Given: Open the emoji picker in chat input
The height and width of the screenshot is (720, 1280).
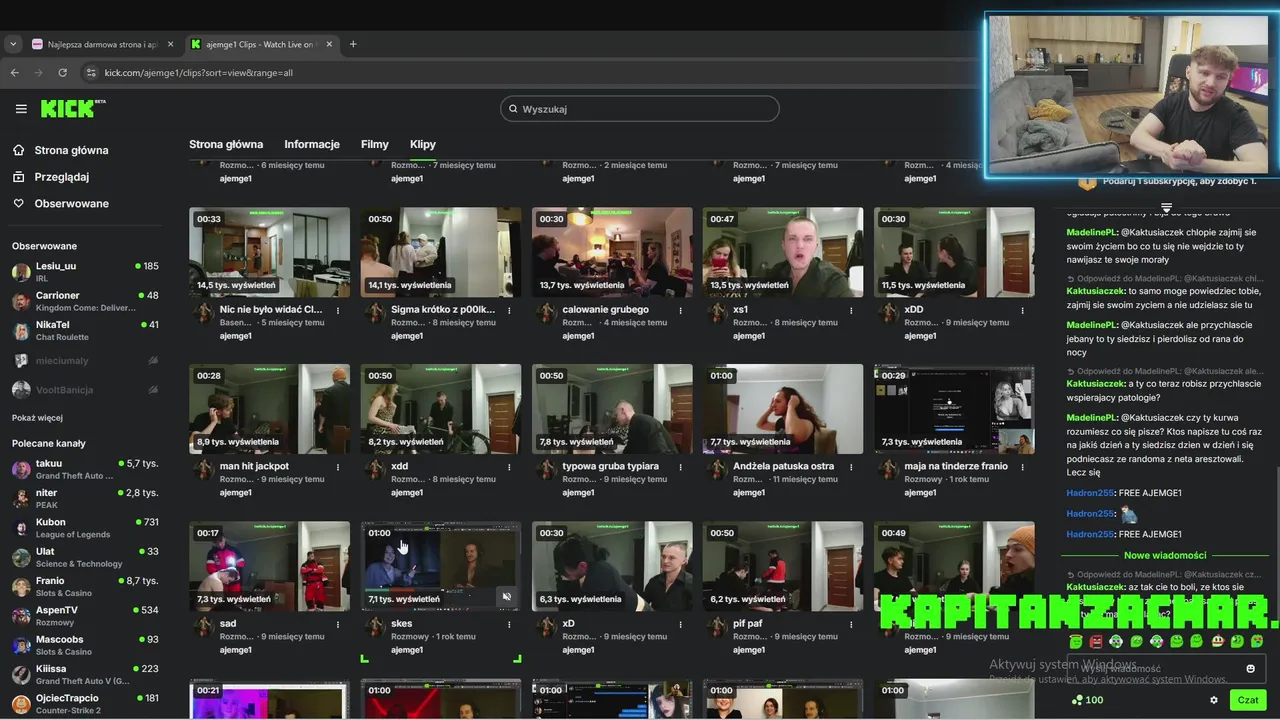Looking at the screenshot, I should coord(1251,669).
